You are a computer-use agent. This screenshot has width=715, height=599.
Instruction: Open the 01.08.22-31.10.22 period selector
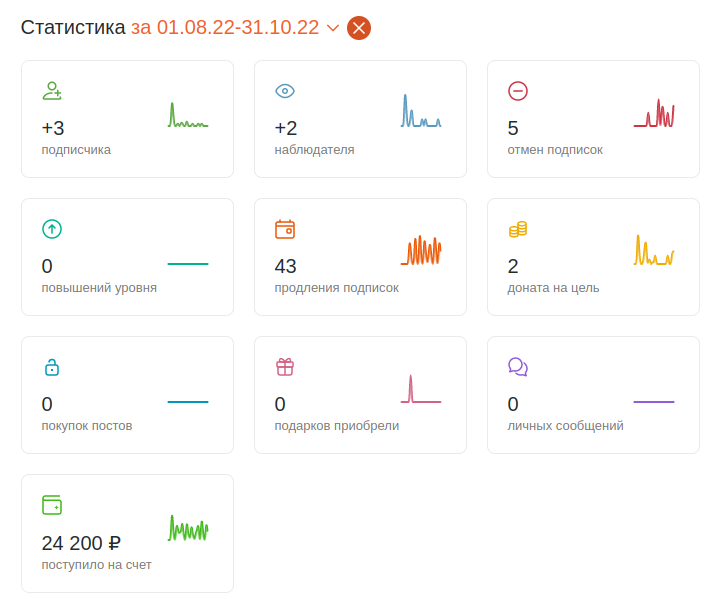point(225,27)
